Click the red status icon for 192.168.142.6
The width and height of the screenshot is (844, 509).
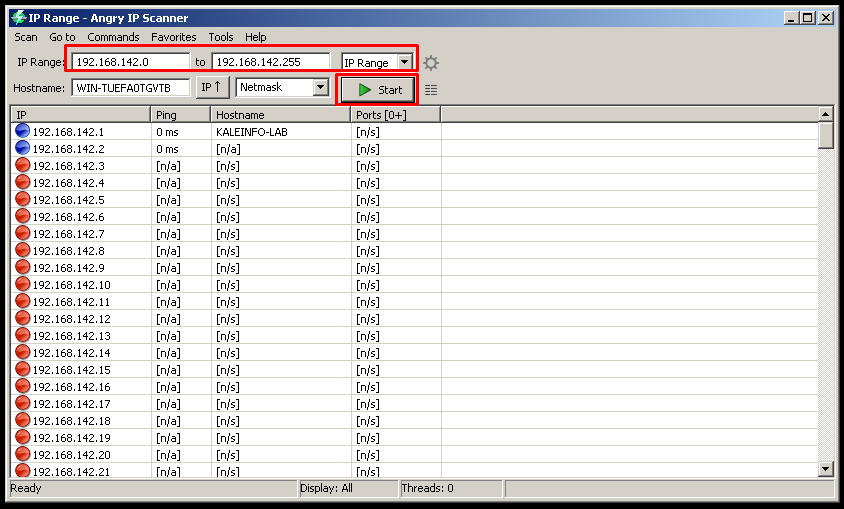23,216
